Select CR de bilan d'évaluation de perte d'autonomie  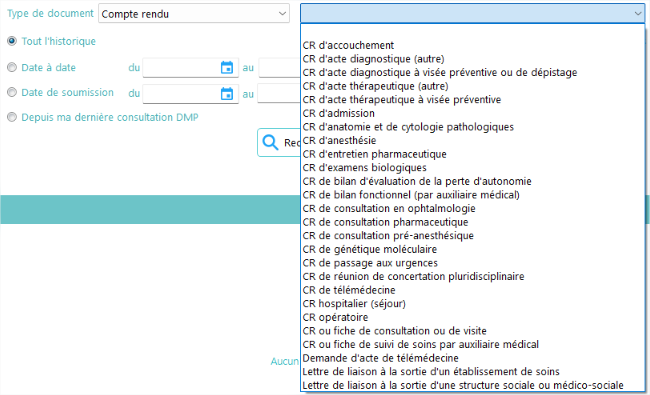[x=473, y=181]
